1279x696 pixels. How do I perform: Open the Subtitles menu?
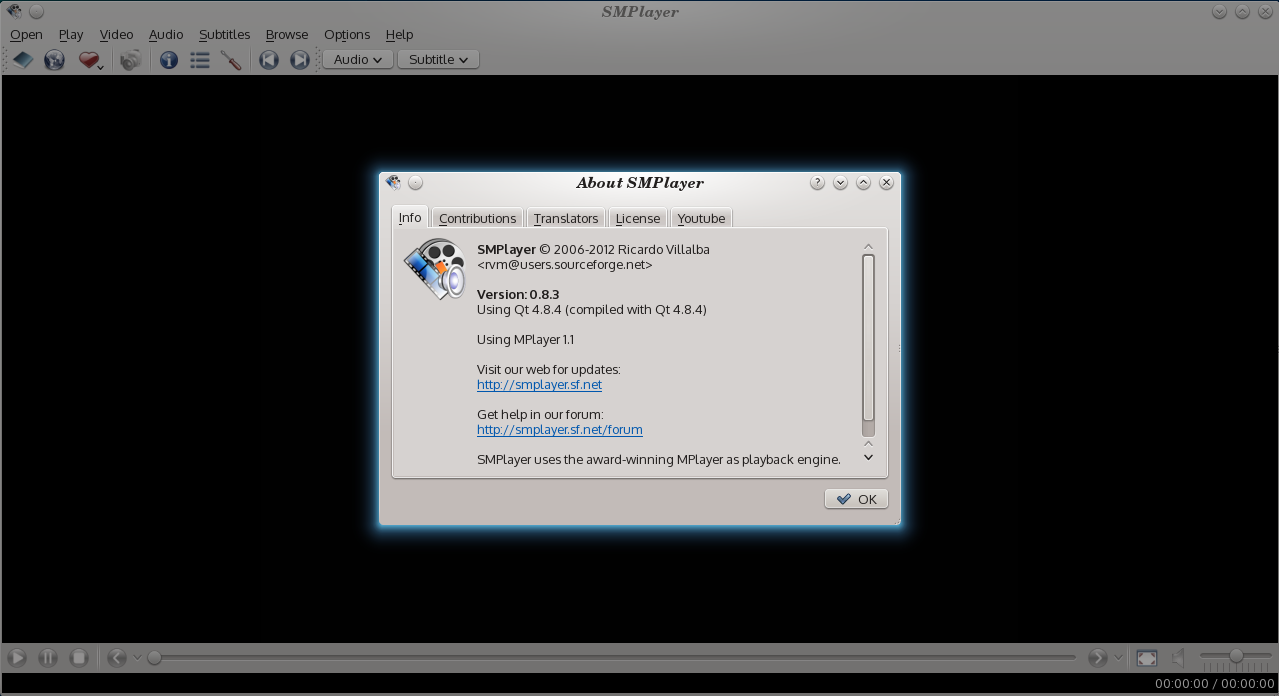pos(224,34)
